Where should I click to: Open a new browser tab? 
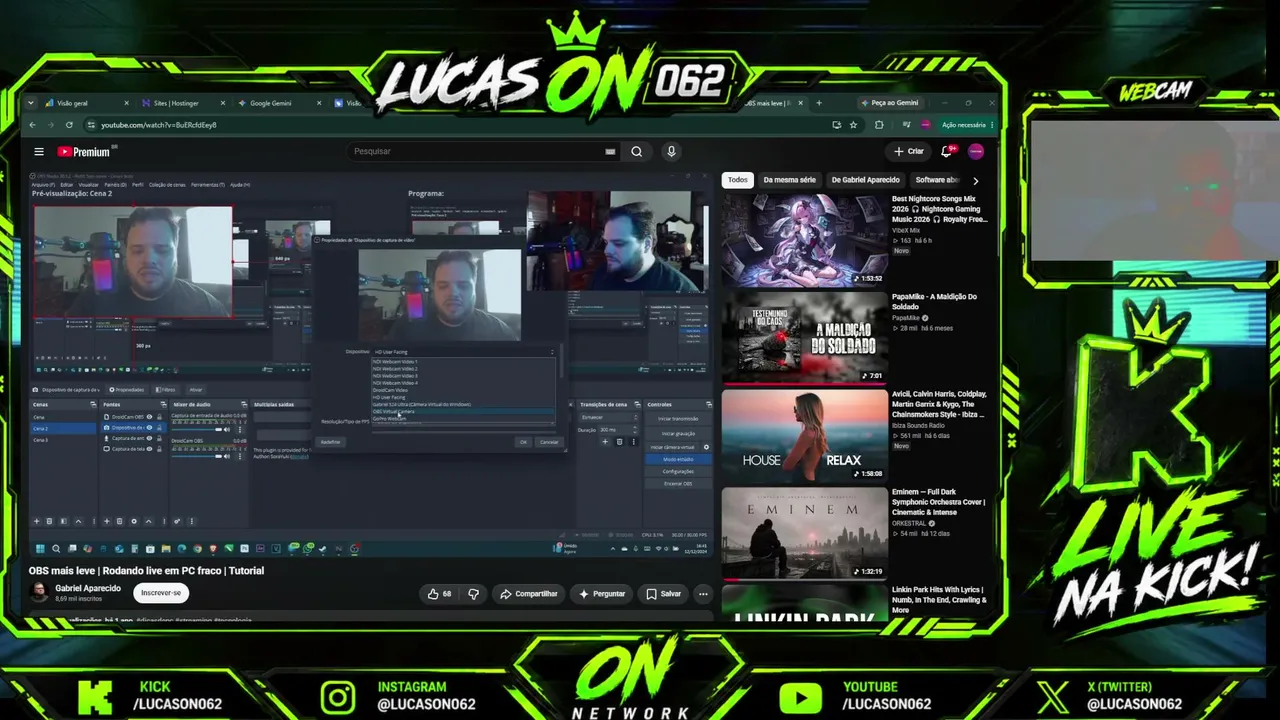click(819, 103)
